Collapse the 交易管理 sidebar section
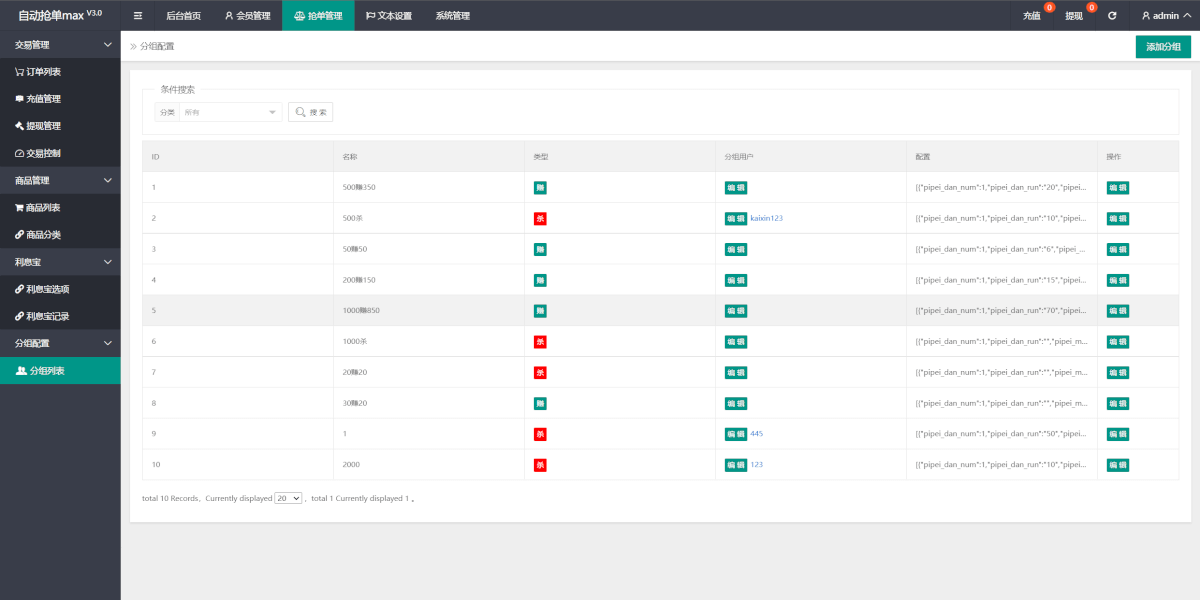The height and width of the screenshot is (600, 1200). (x=60, y=45)
